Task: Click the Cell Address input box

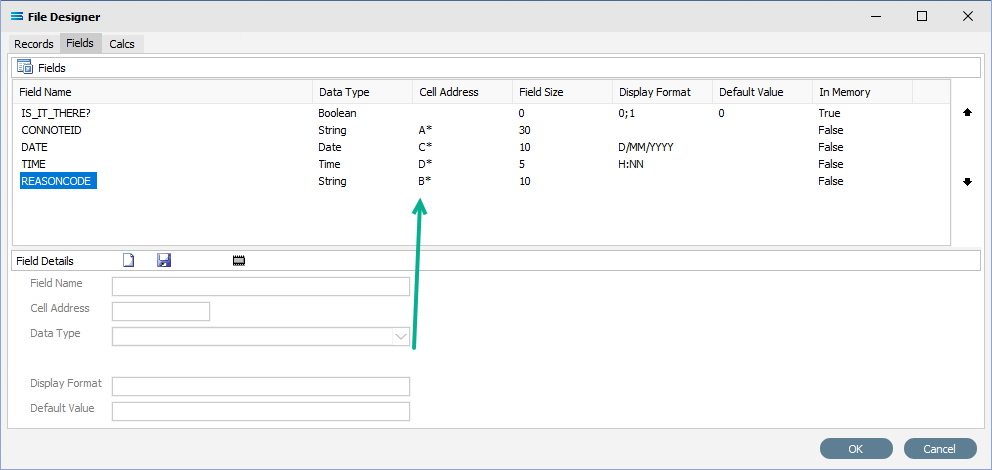Action: (x=161, y=311)
